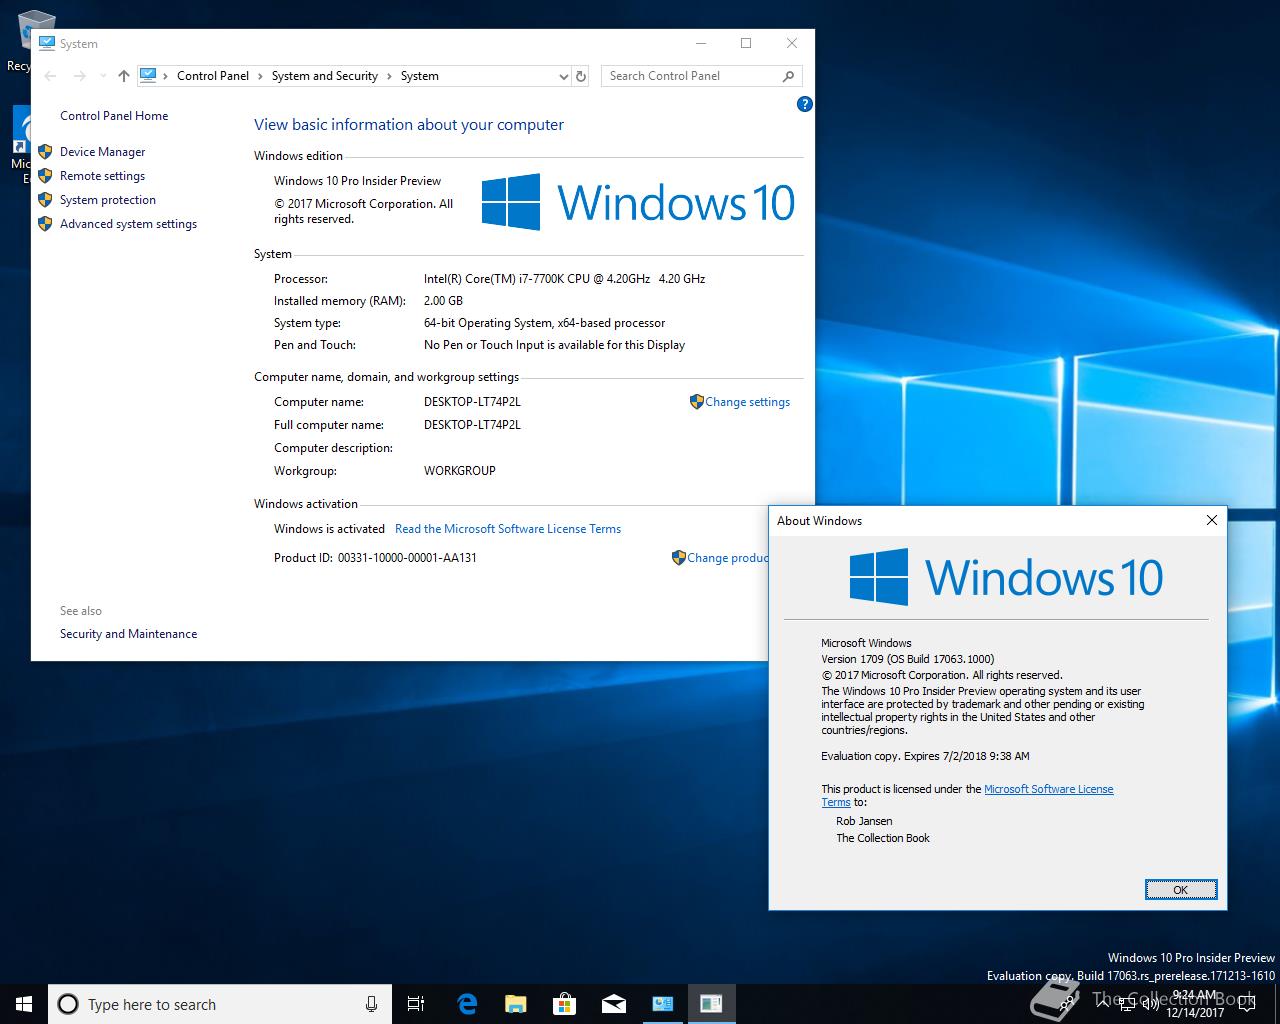
Task: Open Control Panel Home
Action: tap(114, 116)
